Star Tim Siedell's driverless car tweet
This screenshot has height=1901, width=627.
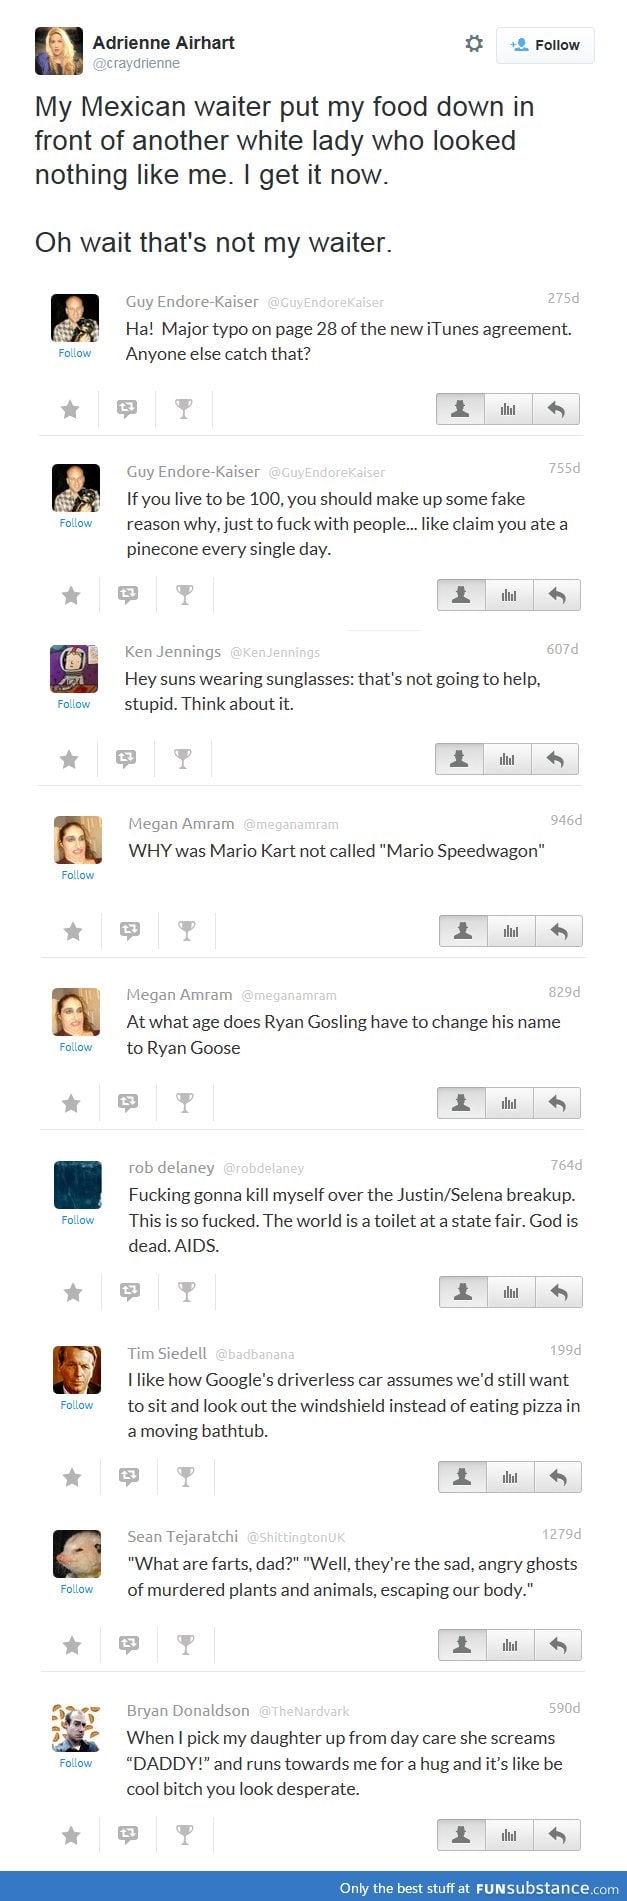pos(72,1477)
